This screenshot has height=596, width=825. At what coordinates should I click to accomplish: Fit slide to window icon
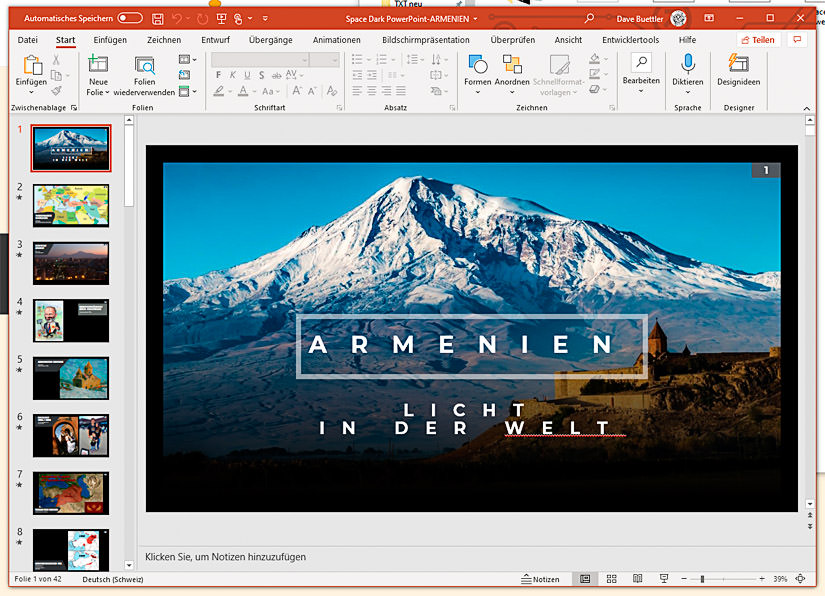click(x=801, y=579)
